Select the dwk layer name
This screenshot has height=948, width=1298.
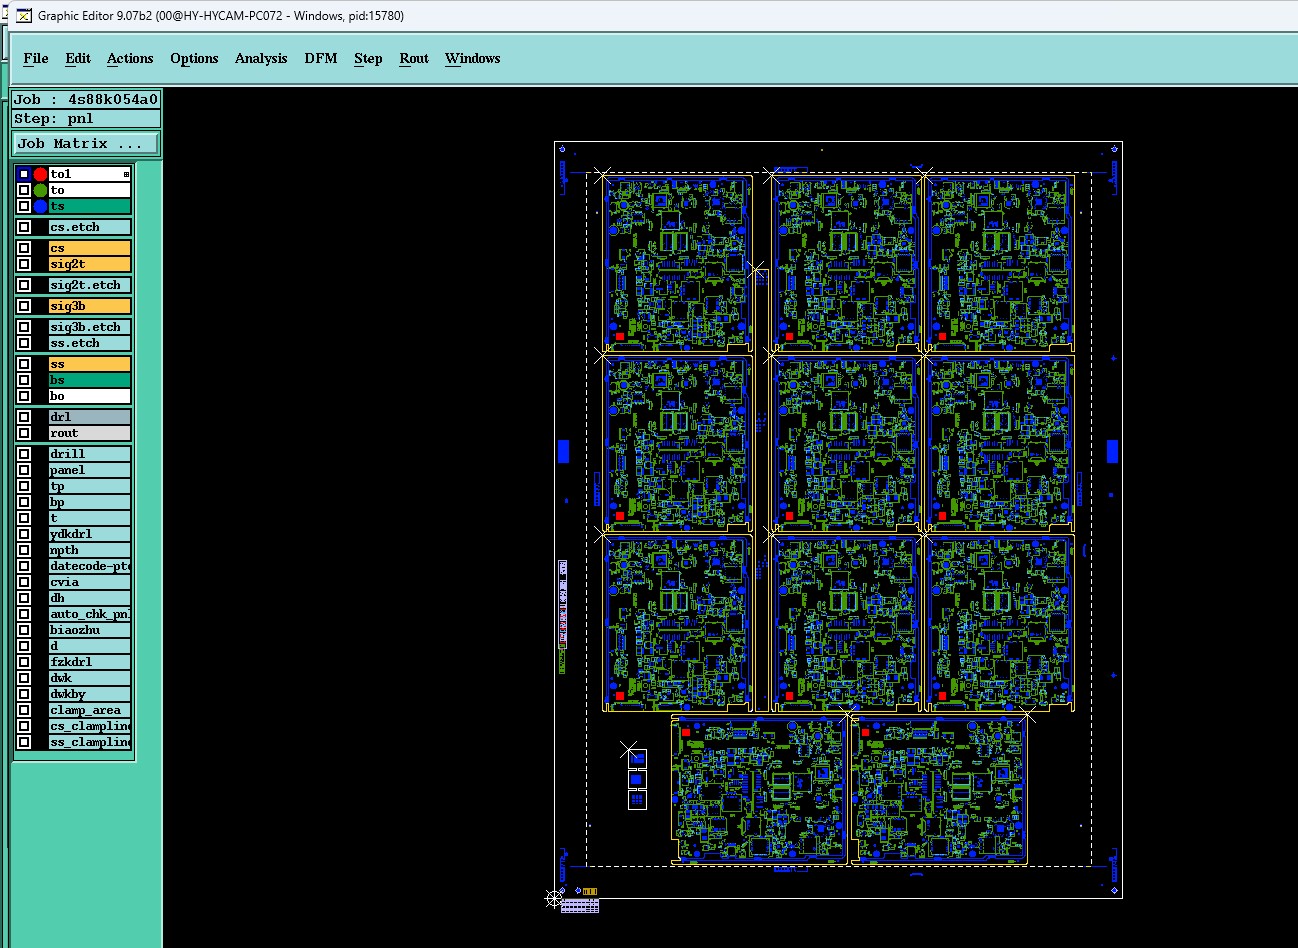pyautogui.click(x=90, y=678)
